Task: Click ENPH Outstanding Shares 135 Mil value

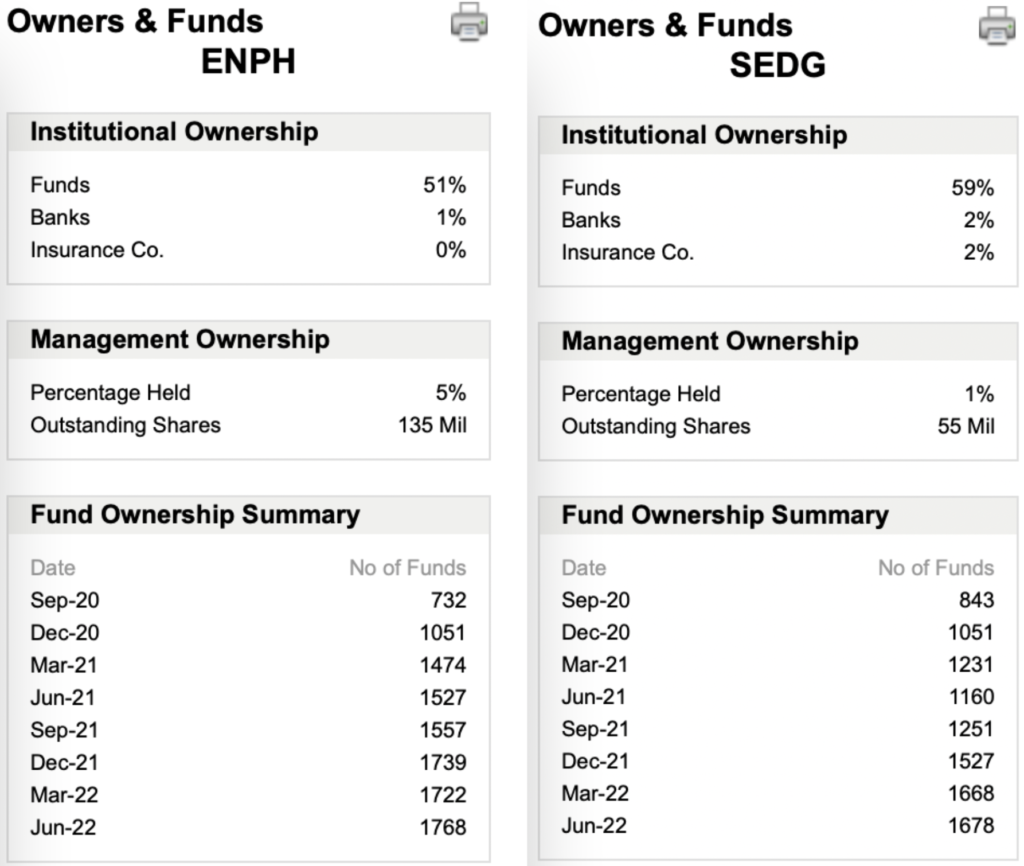Action: point(432,426)
